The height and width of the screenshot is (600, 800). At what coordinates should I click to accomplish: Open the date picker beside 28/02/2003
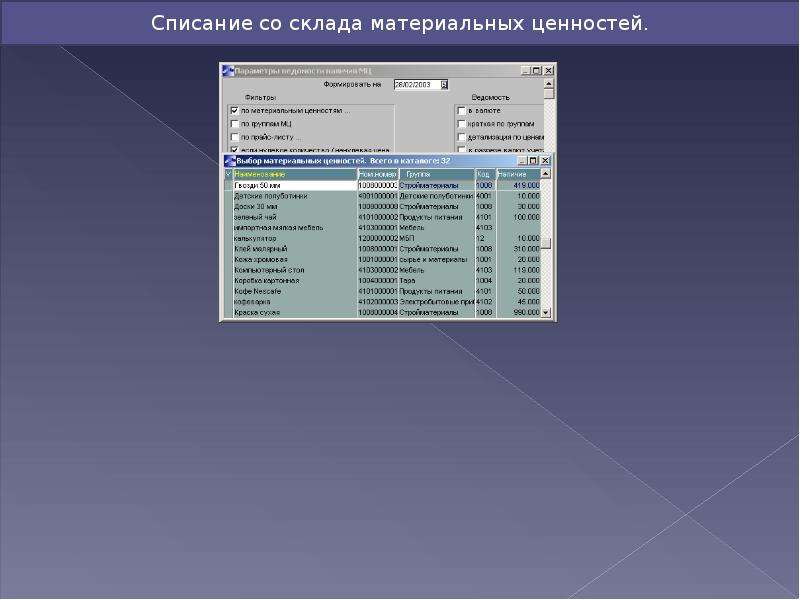[x=444, y=85]
